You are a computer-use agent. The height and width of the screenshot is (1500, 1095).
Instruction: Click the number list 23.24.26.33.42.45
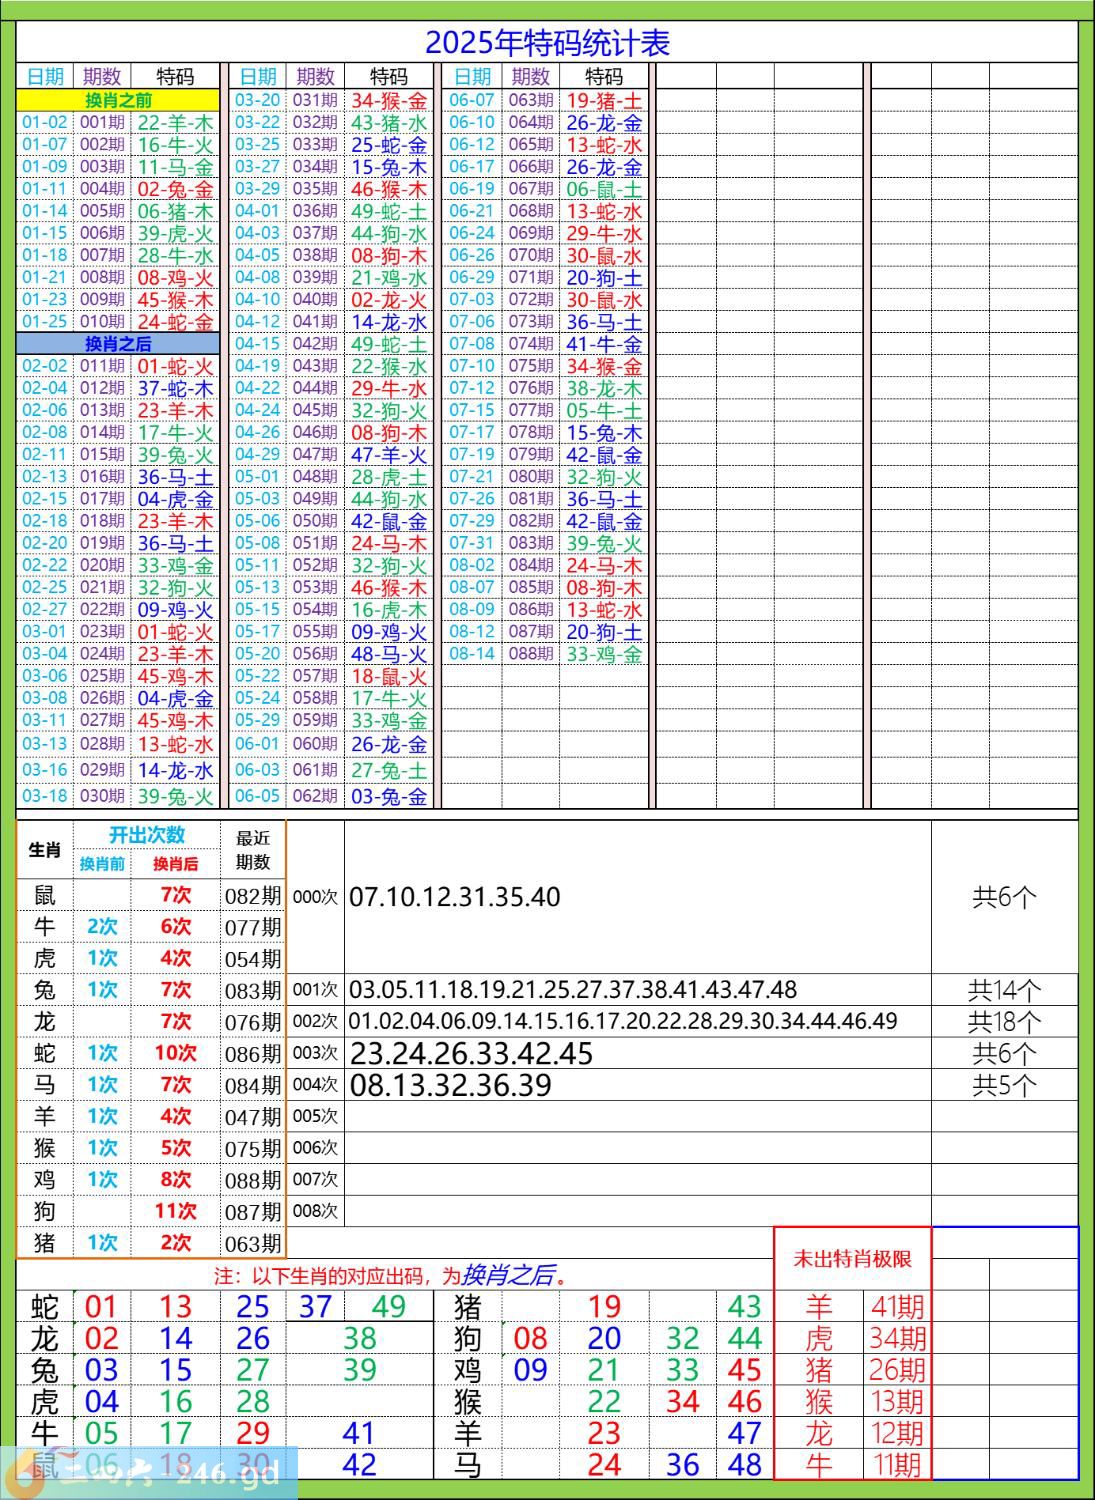tap(471, 1054)
